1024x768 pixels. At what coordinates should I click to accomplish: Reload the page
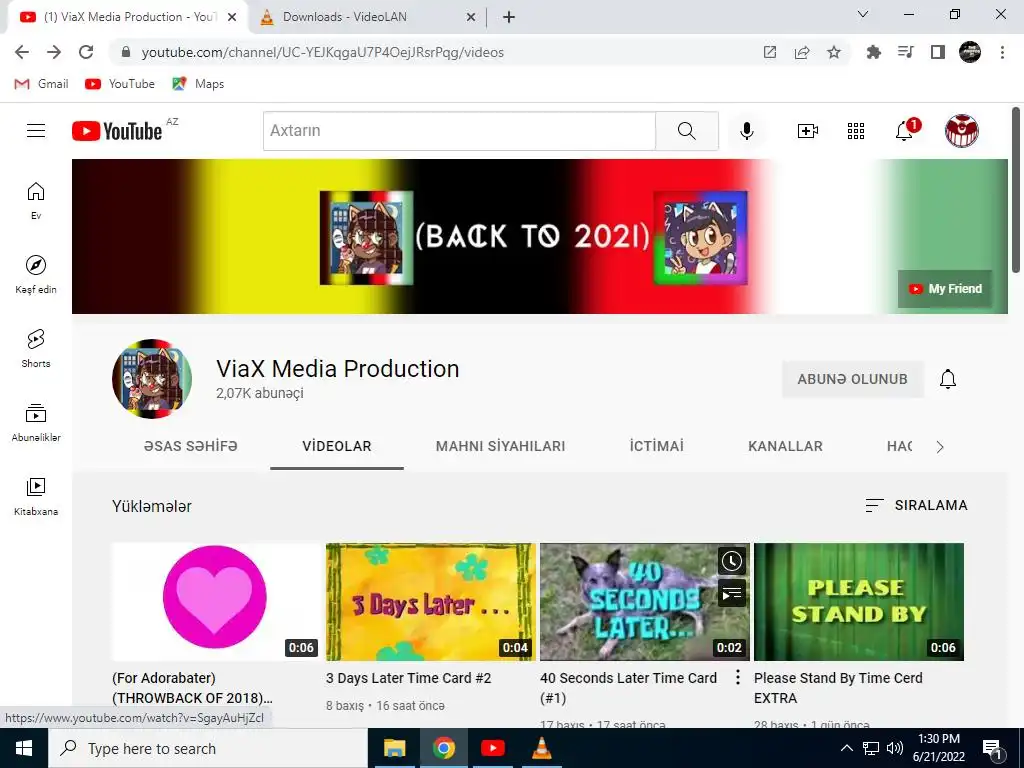[86, 52]
